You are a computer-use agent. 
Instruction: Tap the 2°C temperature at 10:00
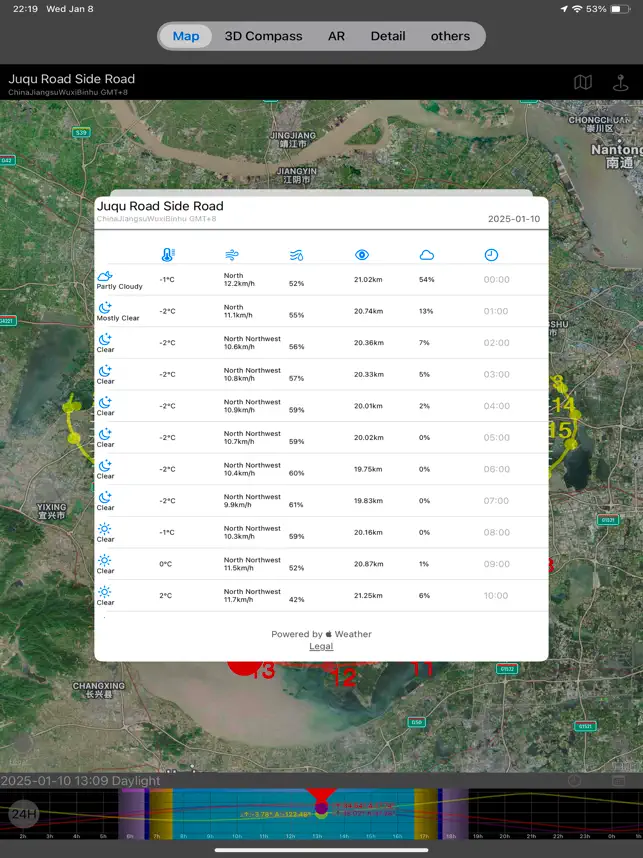166,595
